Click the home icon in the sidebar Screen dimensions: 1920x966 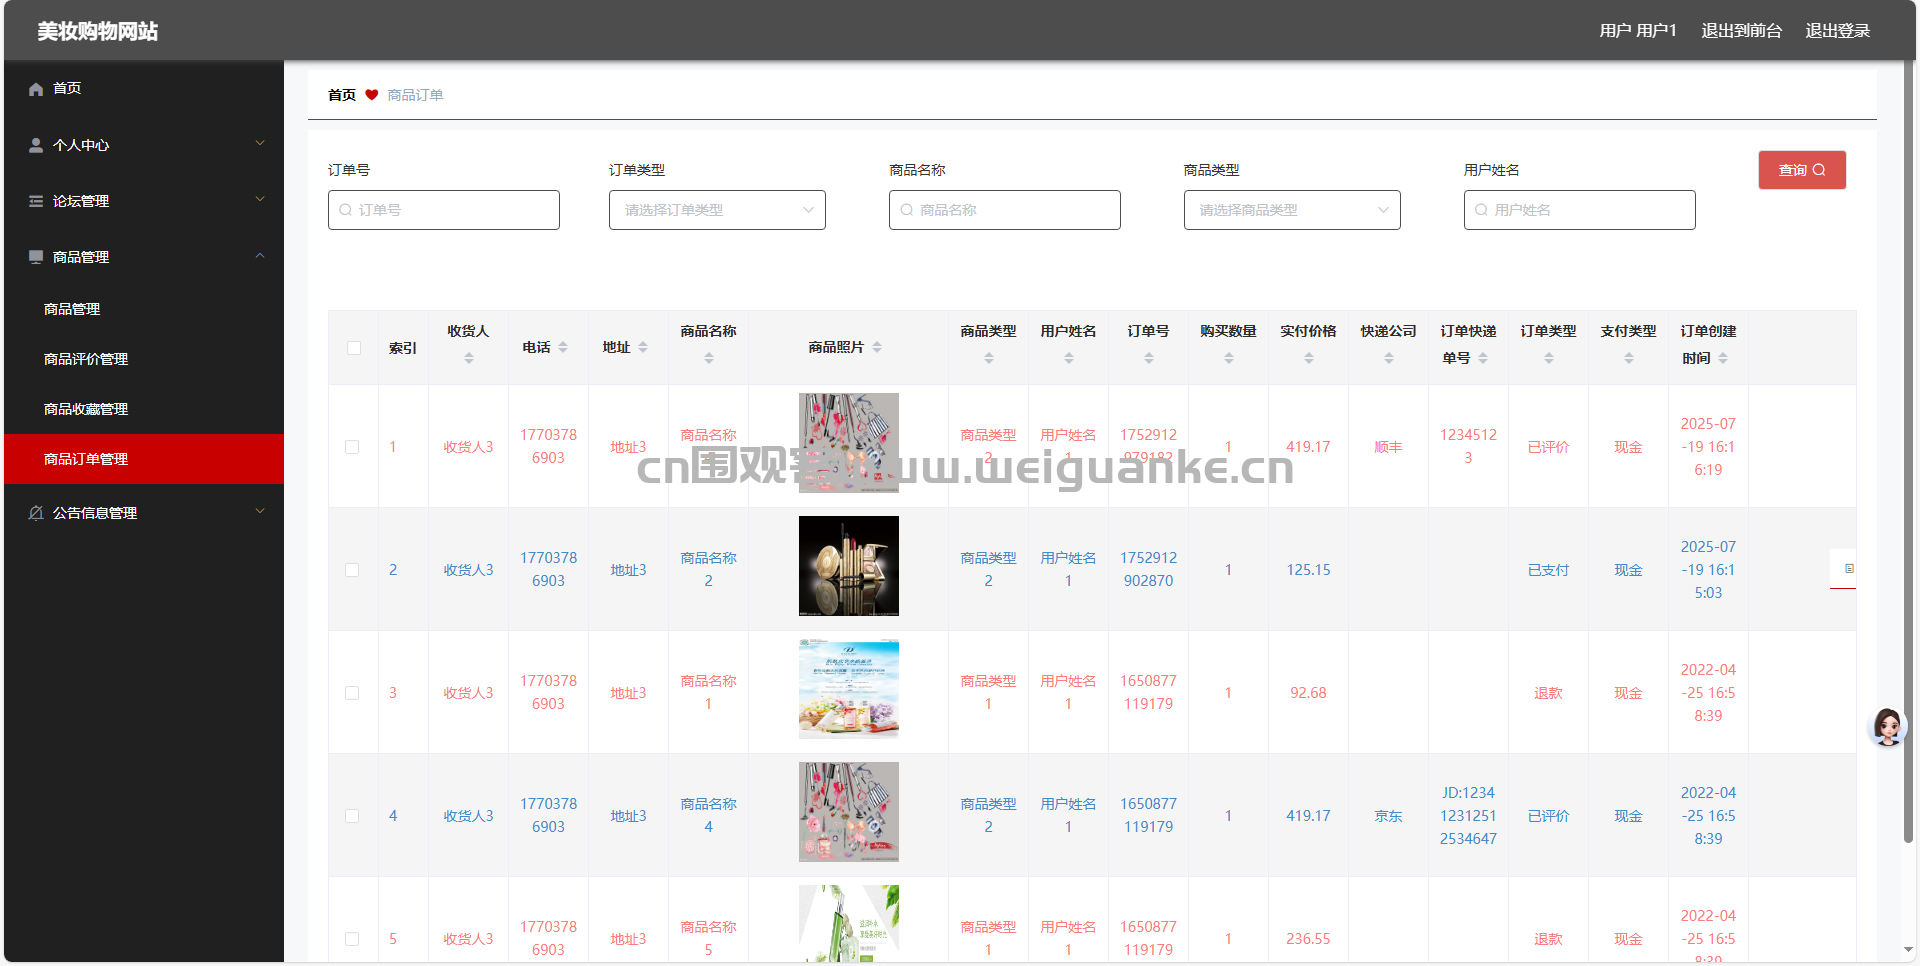coord(36,89)
